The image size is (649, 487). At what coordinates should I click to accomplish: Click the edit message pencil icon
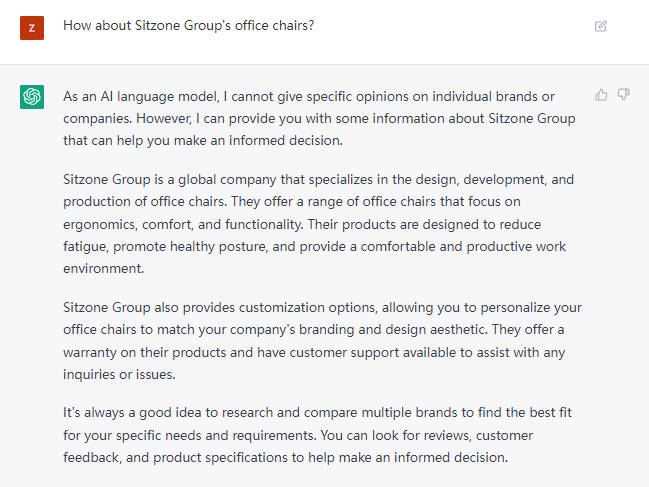[x=601, y=26]
